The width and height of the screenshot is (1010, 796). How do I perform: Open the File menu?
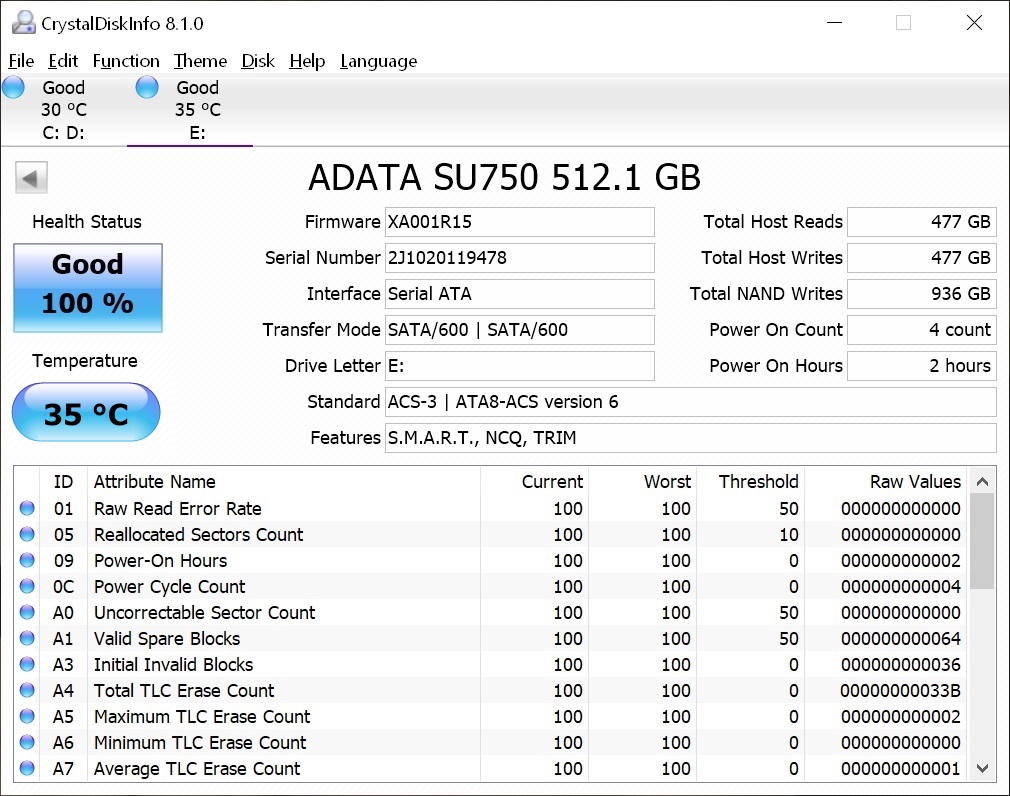[x=21, y=61]
